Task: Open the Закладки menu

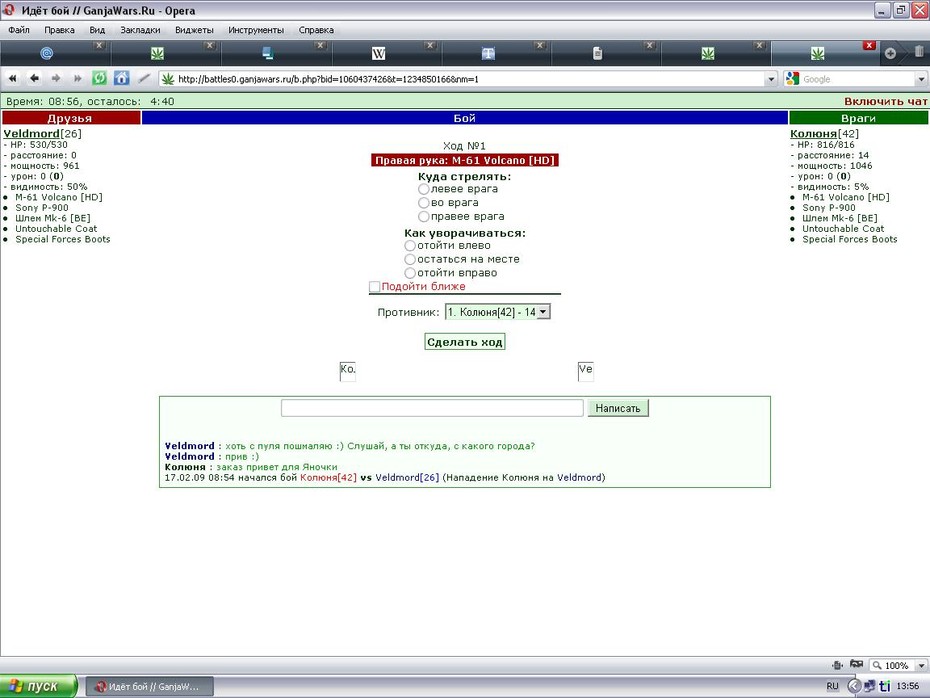Action: coord(140,30)
